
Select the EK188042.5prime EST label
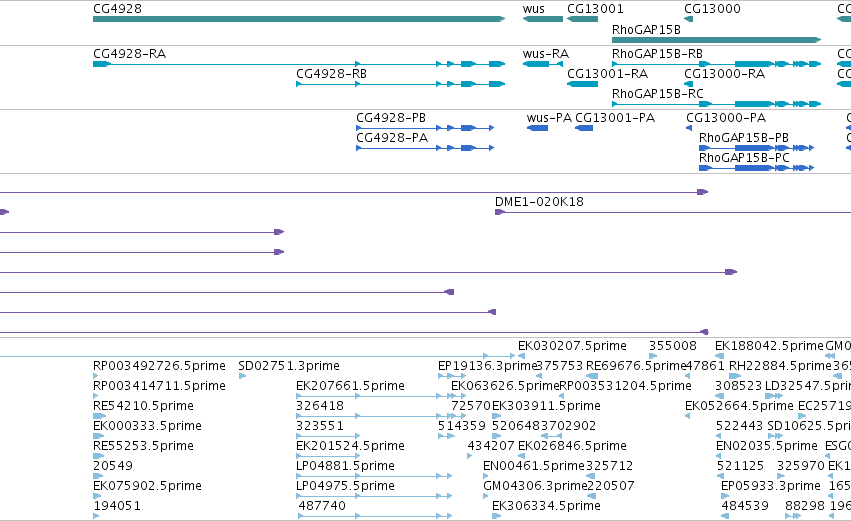click(769, 346)
